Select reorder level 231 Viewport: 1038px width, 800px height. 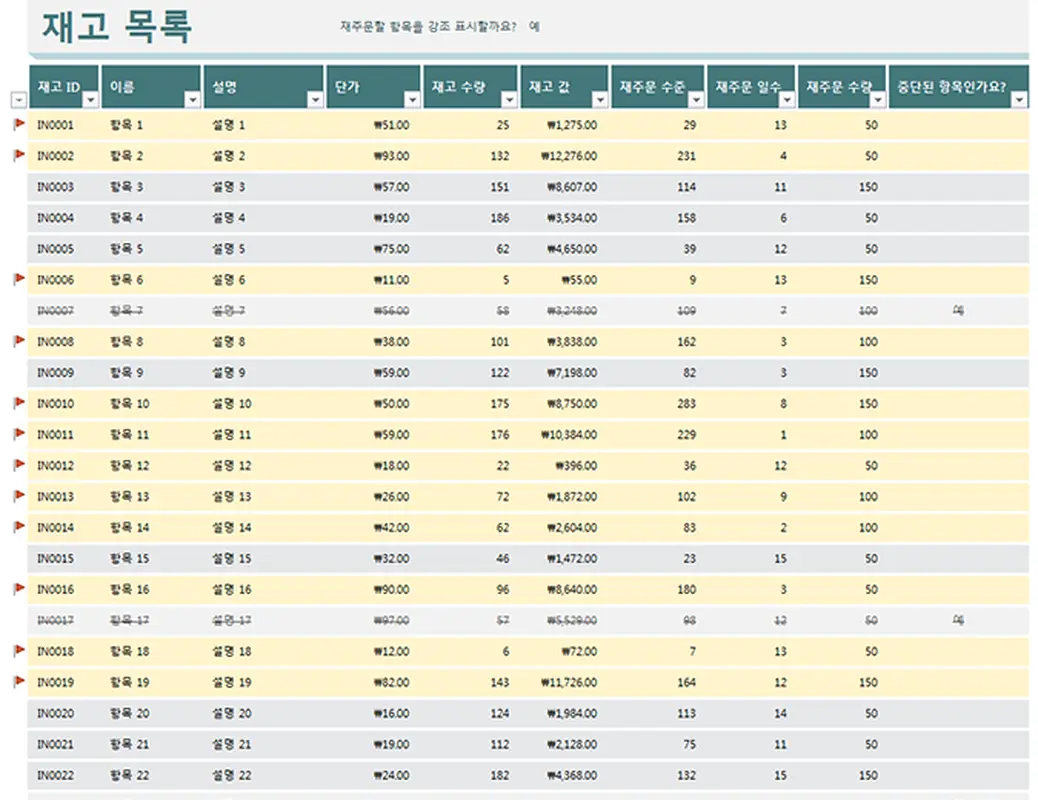(x=686, y=156)
